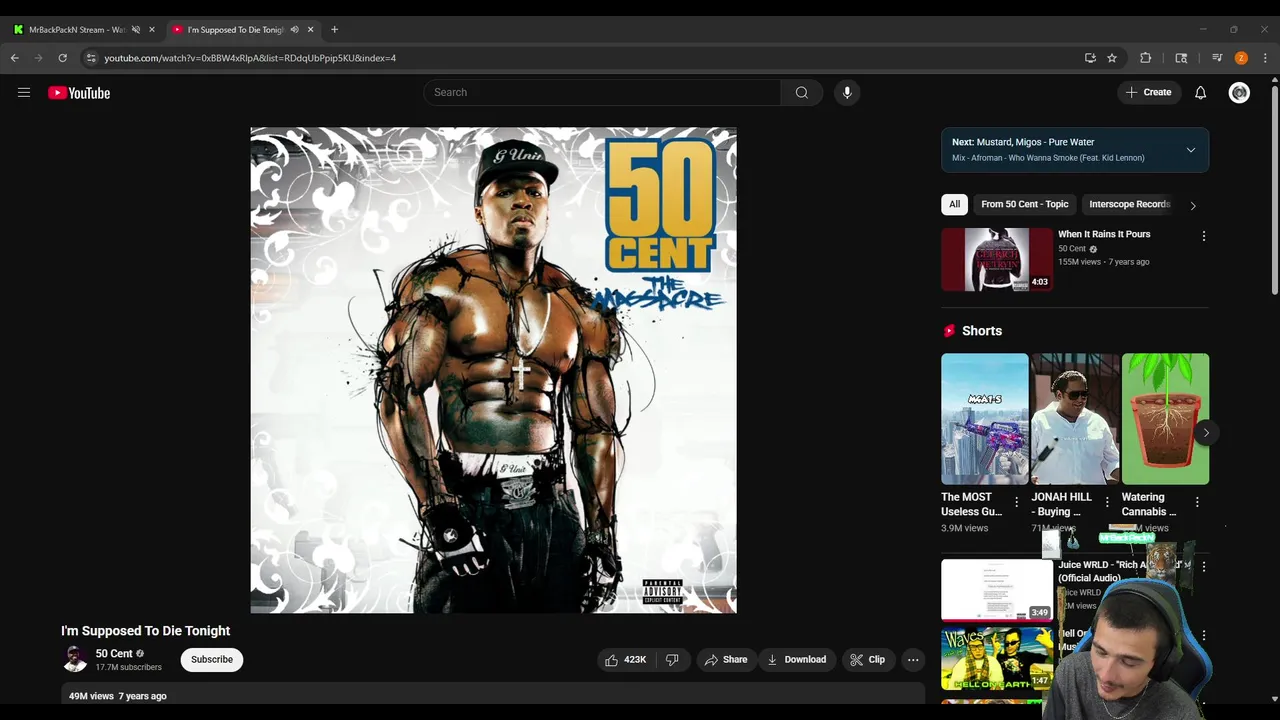The width and height of the screenshot is (1280, 720).
Task: Open When It Rains It Pours title
Action: click(x=1104, y=234)
